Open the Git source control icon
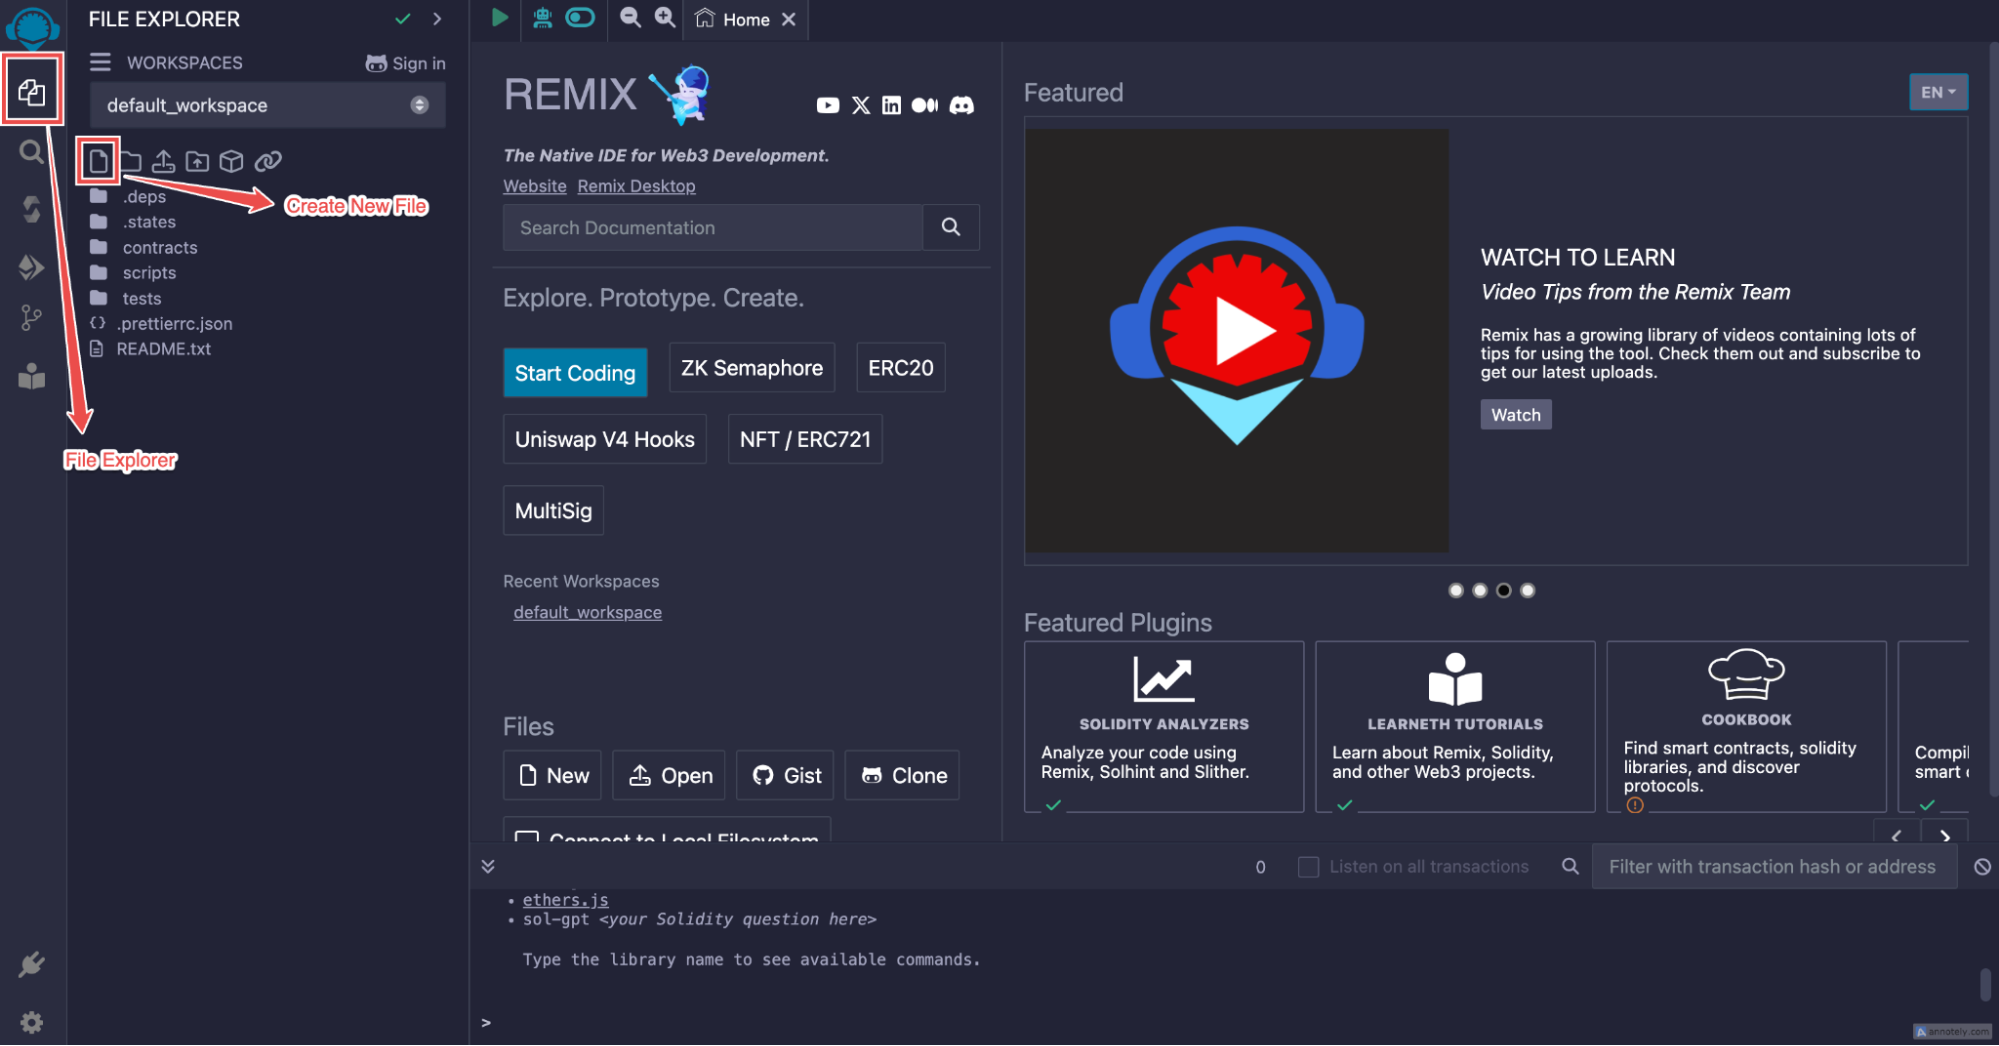 pyautogui.click(x=31, y=319)
